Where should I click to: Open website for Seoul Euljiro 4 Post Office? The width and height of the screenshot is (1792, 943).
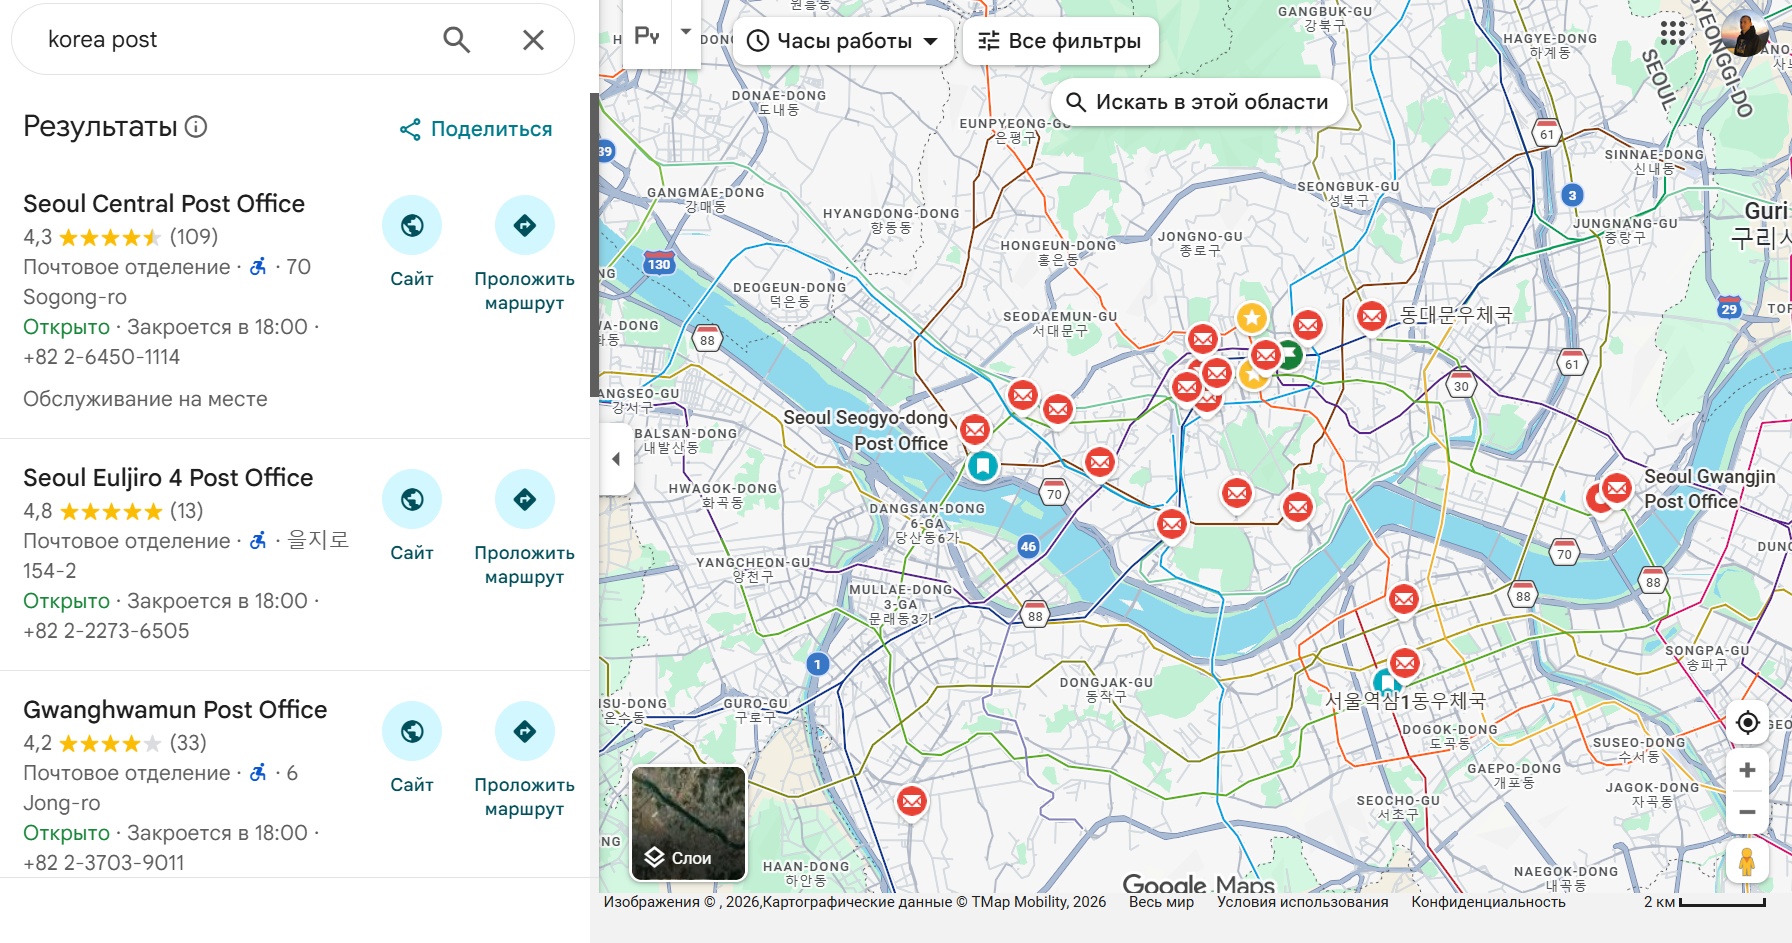[411, 500]
